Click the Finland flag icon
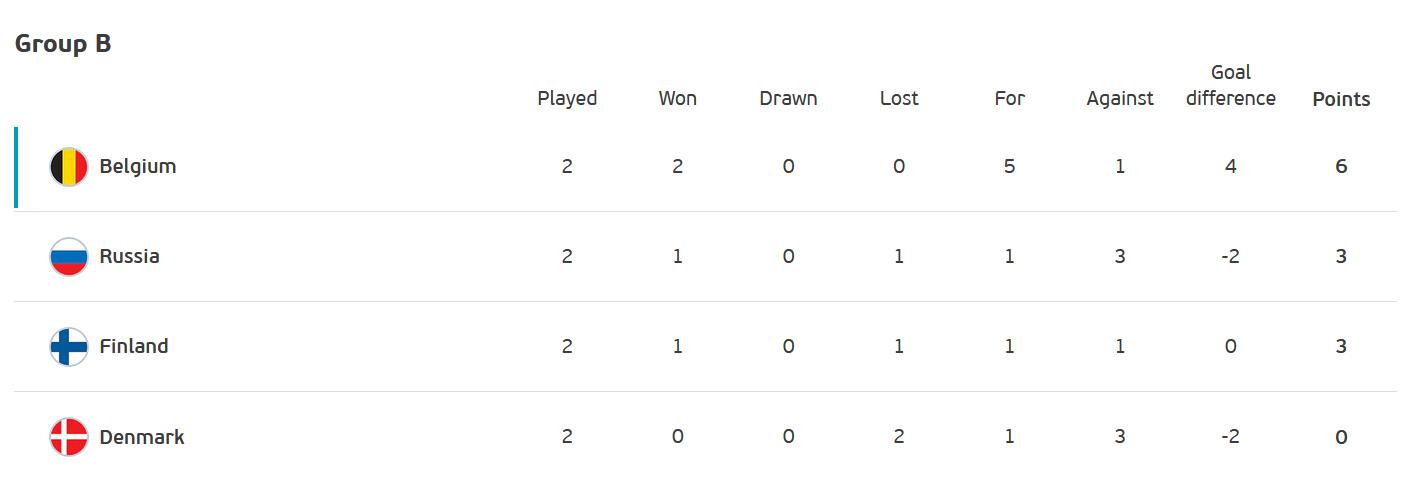Viewport: 1413px width, 484px height. [x=69, y=347]
